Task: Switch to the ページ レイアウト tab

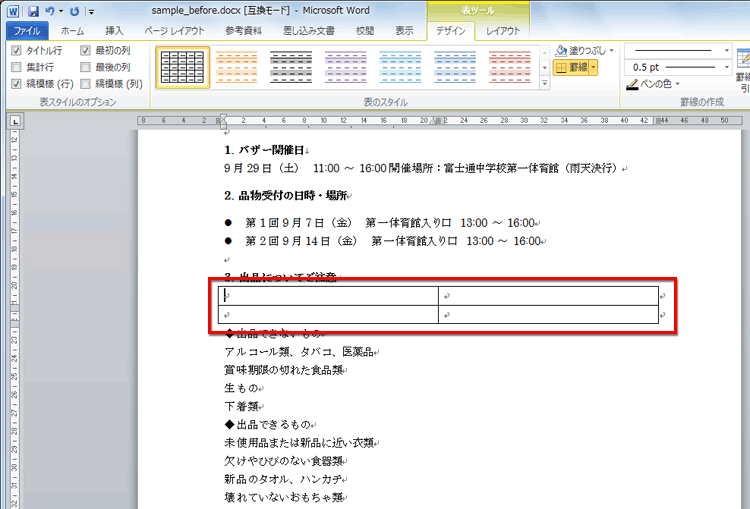Action: pos(175,31)
